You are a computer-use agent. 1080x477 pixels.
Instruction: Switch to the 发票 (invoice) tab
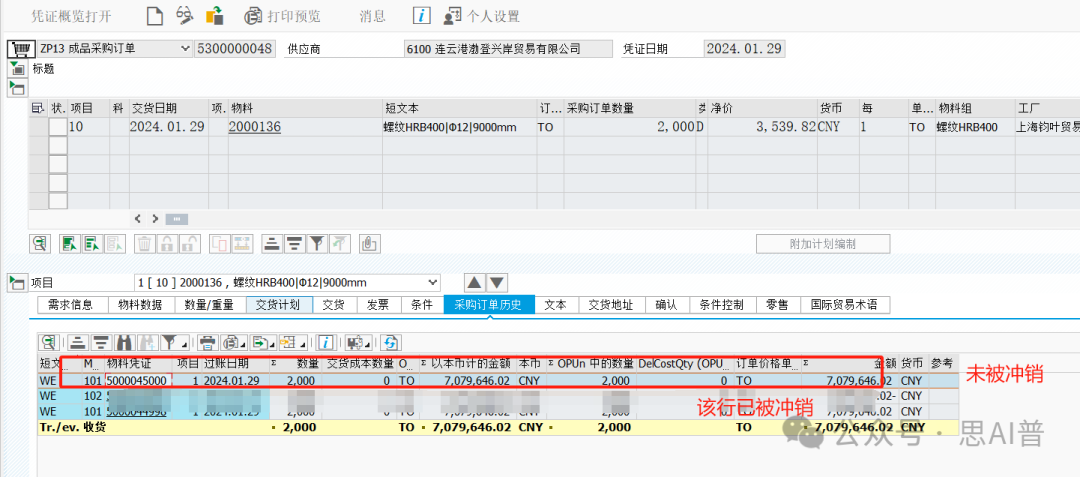377,305
